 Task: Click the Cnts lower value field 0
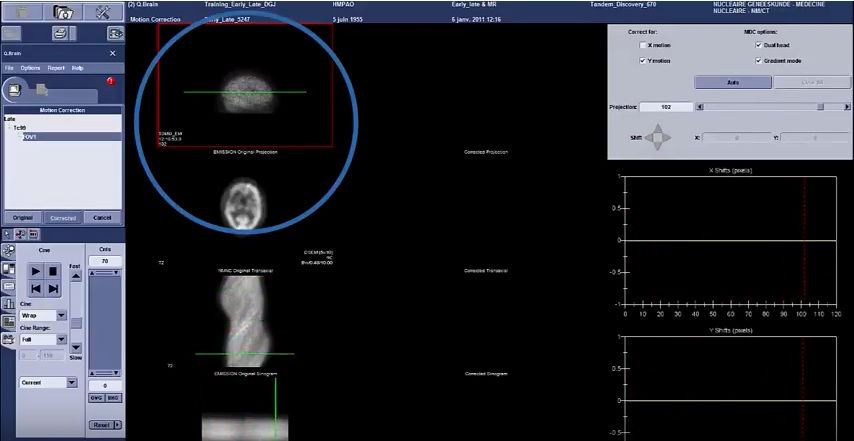pos(105,385)
